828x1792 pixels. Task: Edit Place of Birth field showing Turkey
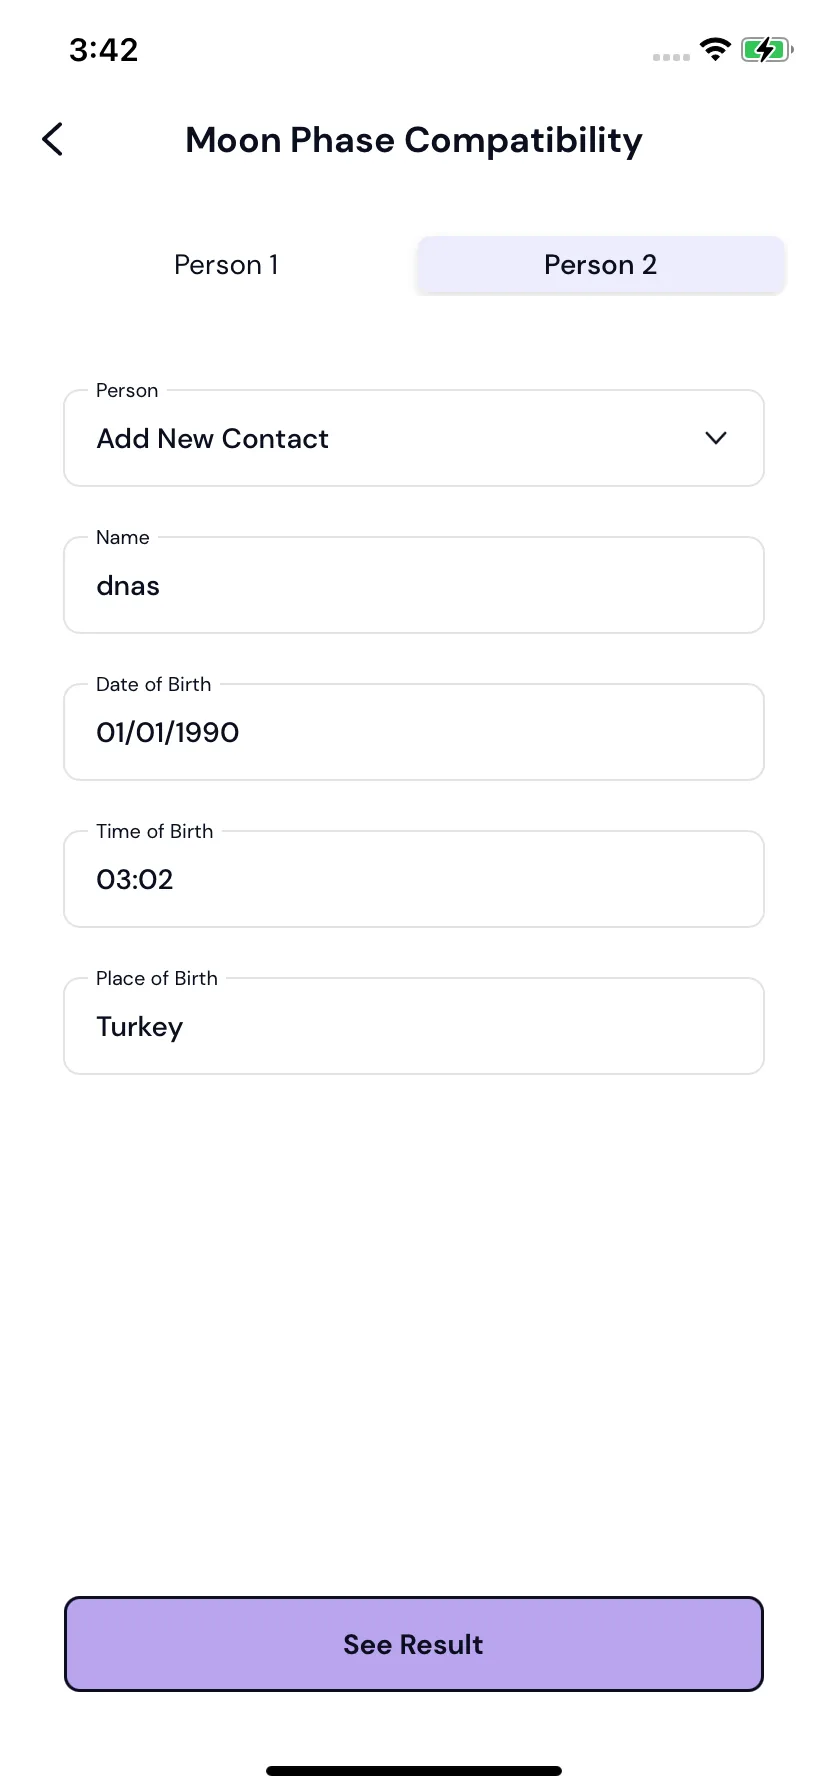[x=414, y=1026]
